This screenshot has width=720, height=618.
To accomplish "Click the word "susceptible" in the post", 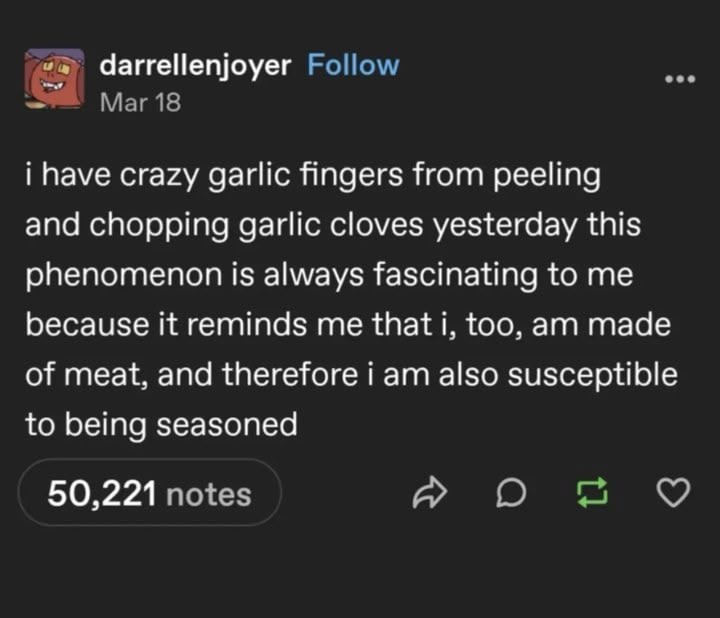I will [592, 375].
